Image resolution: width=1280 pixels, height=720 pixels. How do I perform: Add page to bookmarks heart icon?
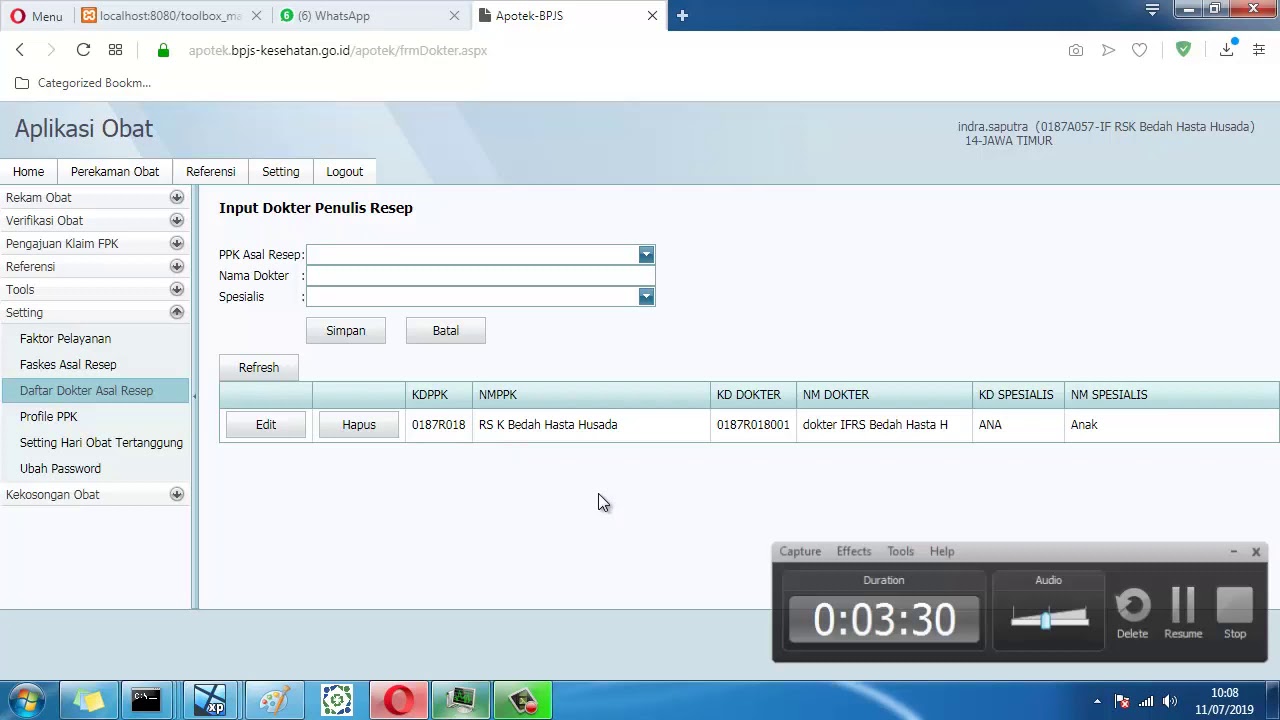1139,50
